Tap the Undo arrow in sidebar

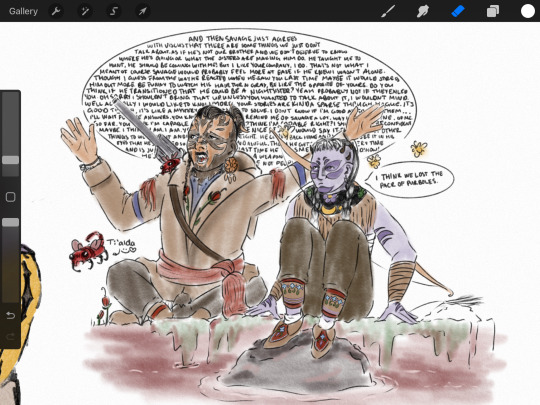point(10,315)
